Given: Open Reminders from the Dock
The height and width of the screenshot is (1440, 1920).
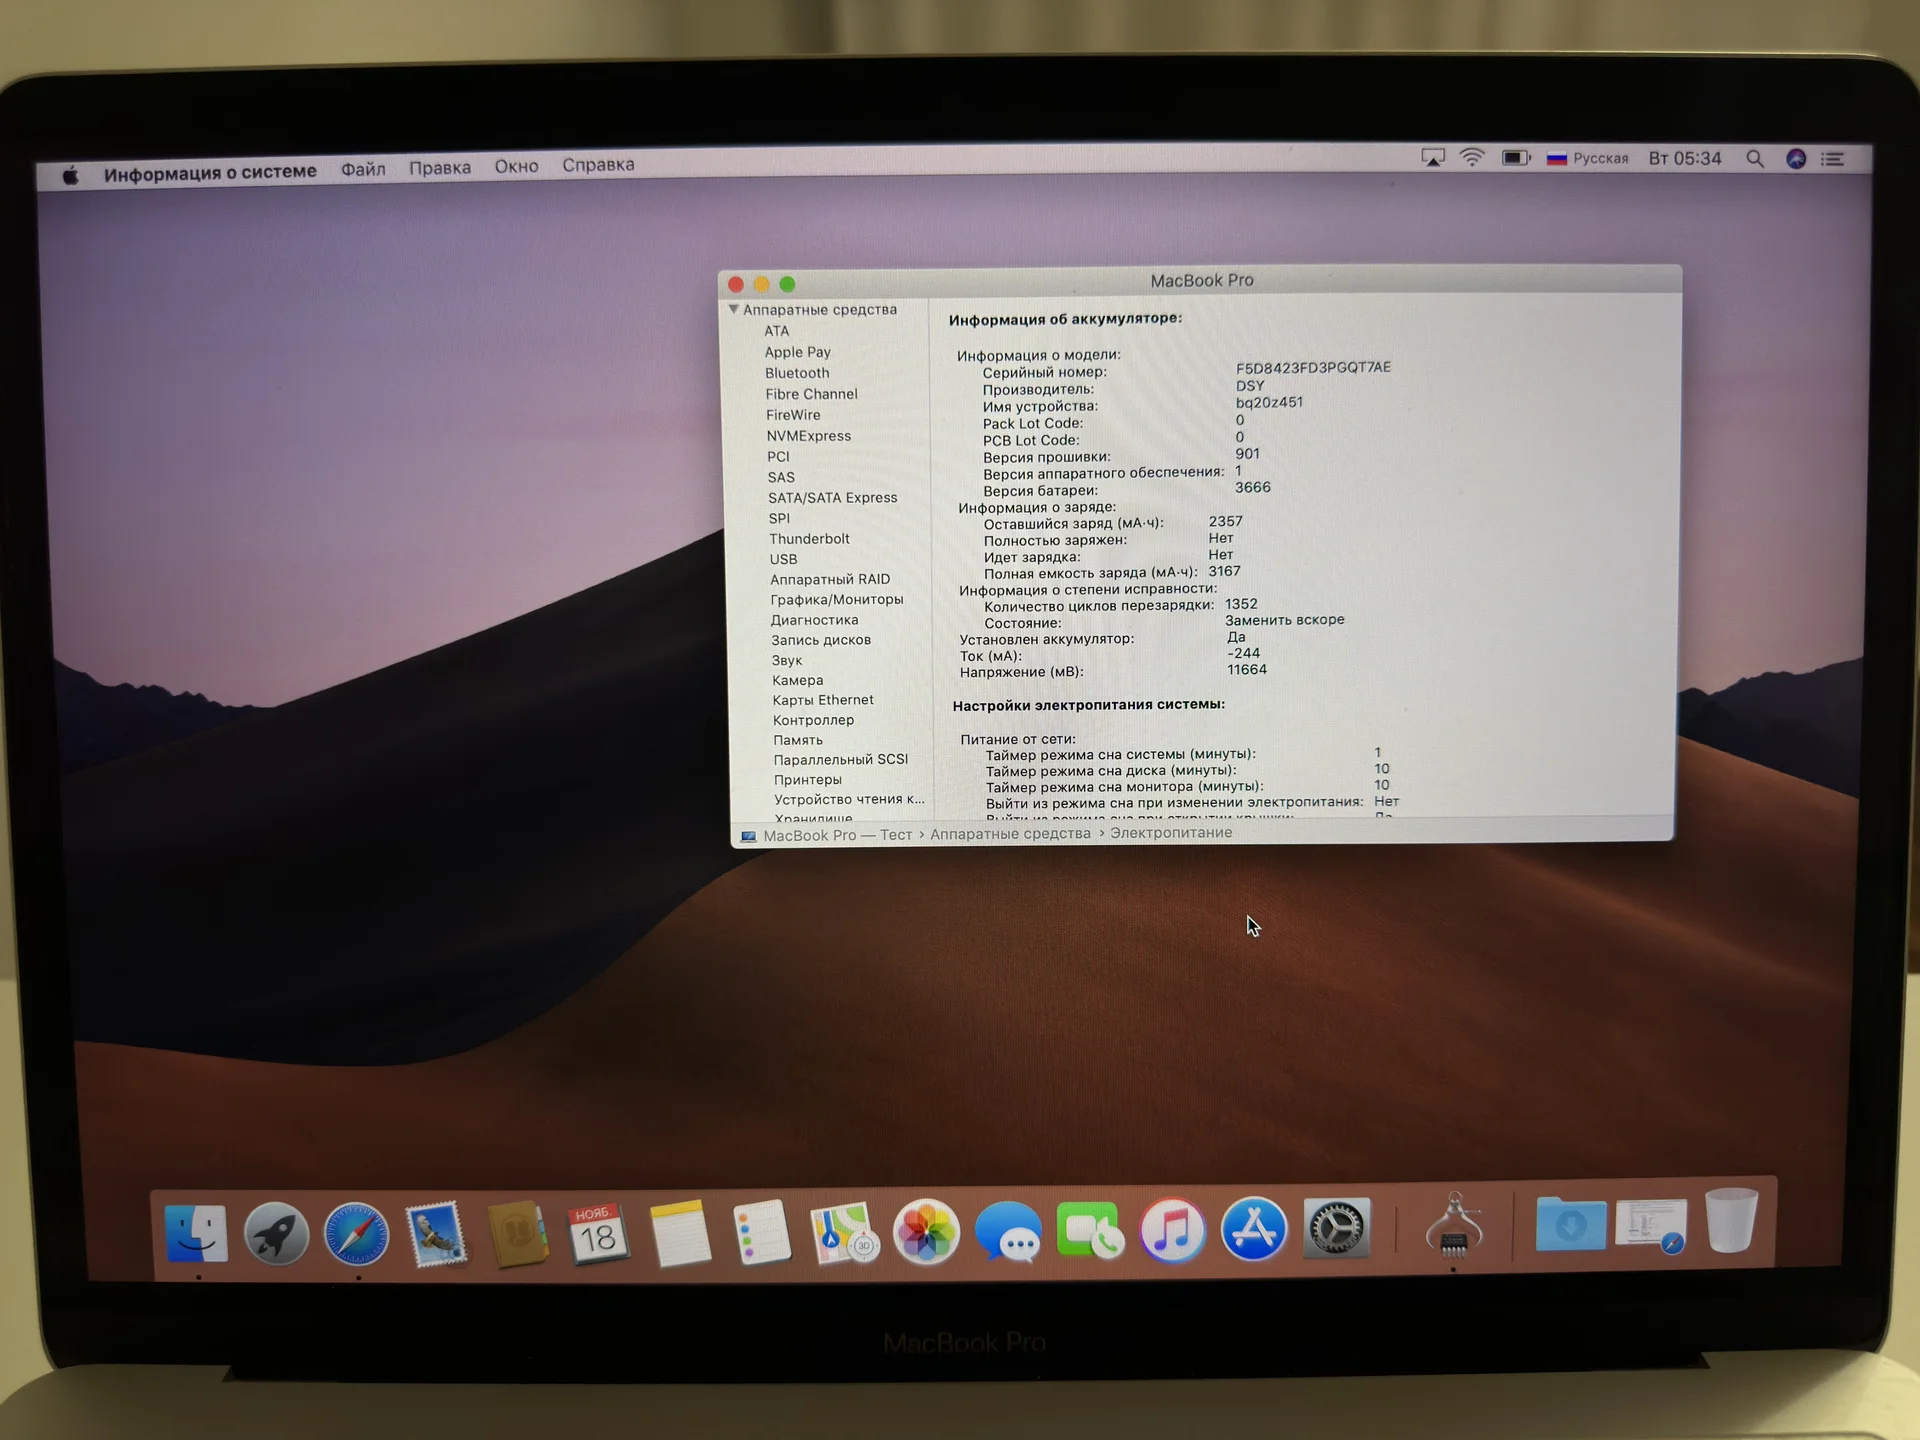Looking at the screenshot, I should pyautogui.click(x=761, y=1233).
